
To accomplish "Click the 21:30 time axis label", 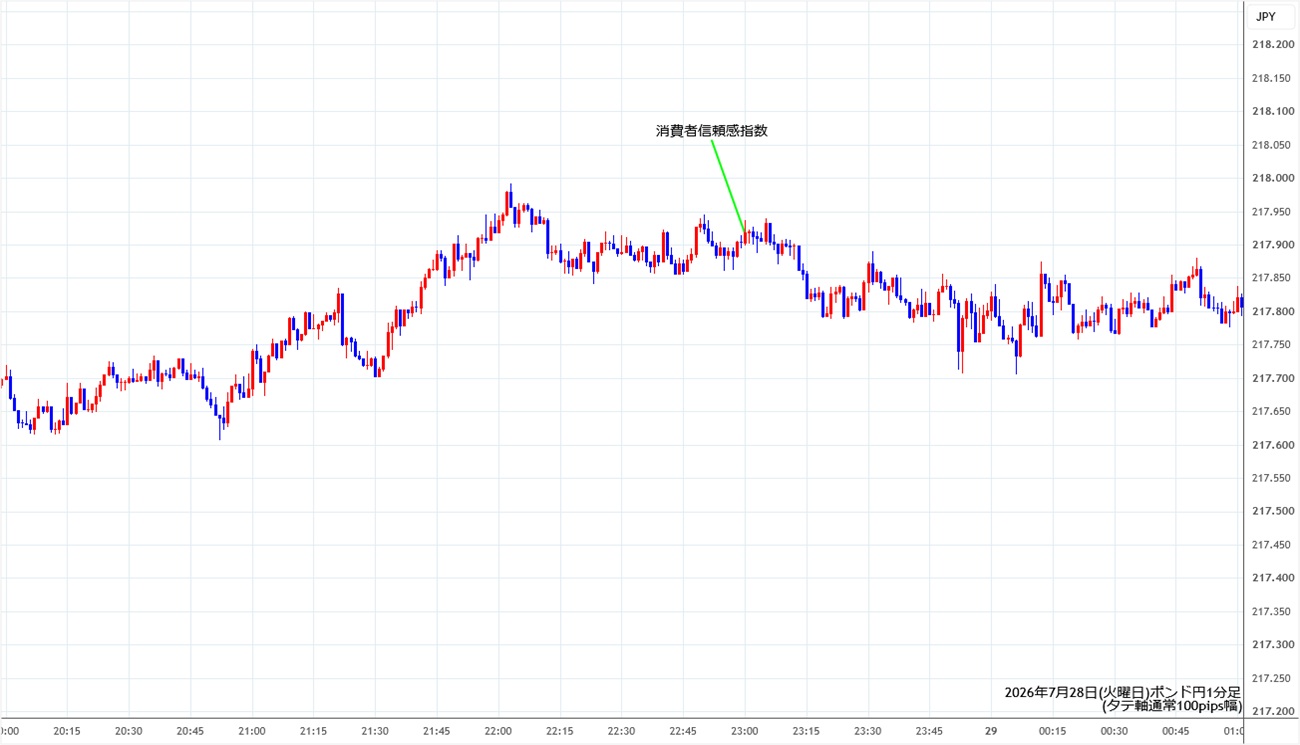I will (375, 731).
